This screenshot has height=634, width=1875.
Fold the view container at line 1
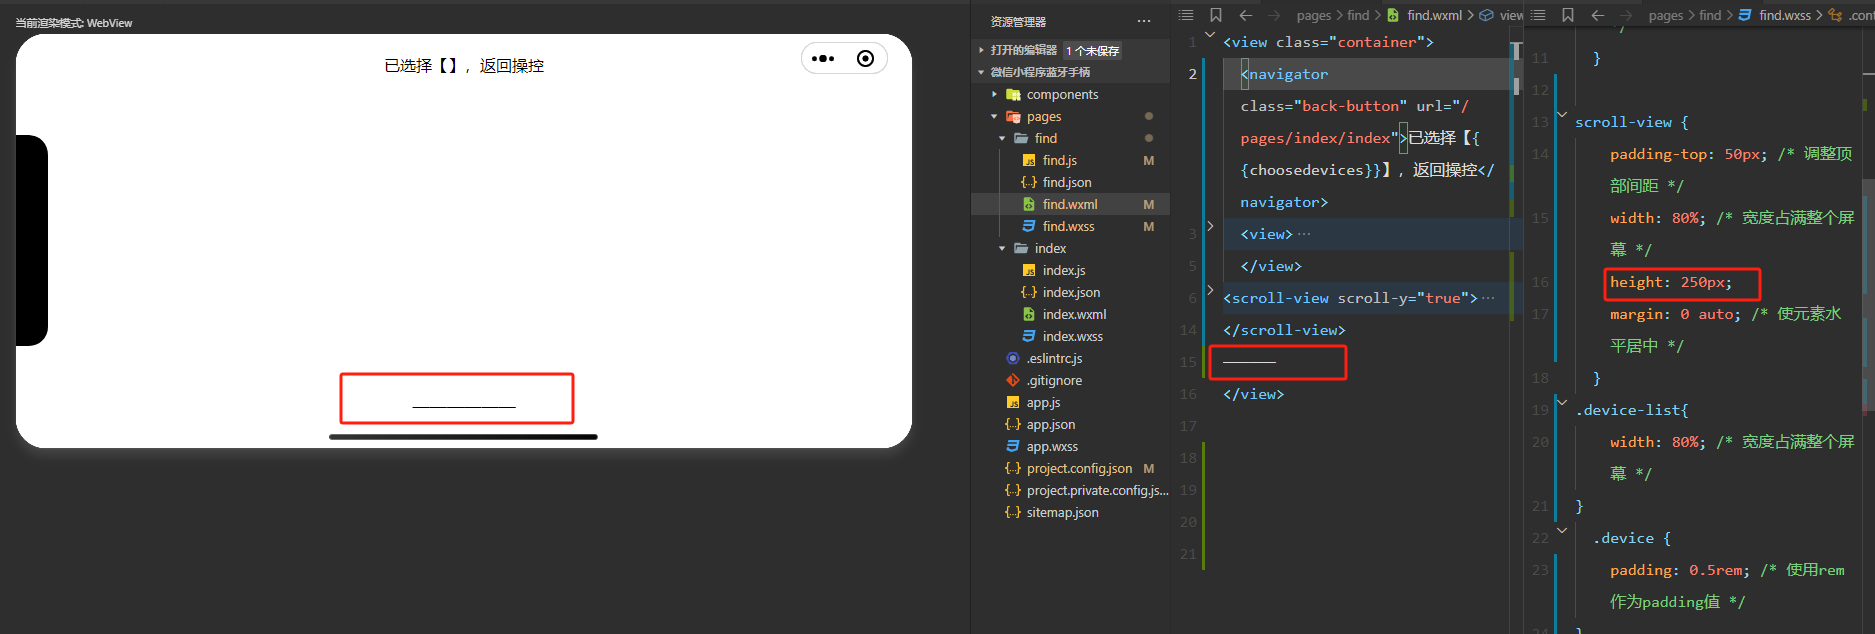click(1210, 35)
